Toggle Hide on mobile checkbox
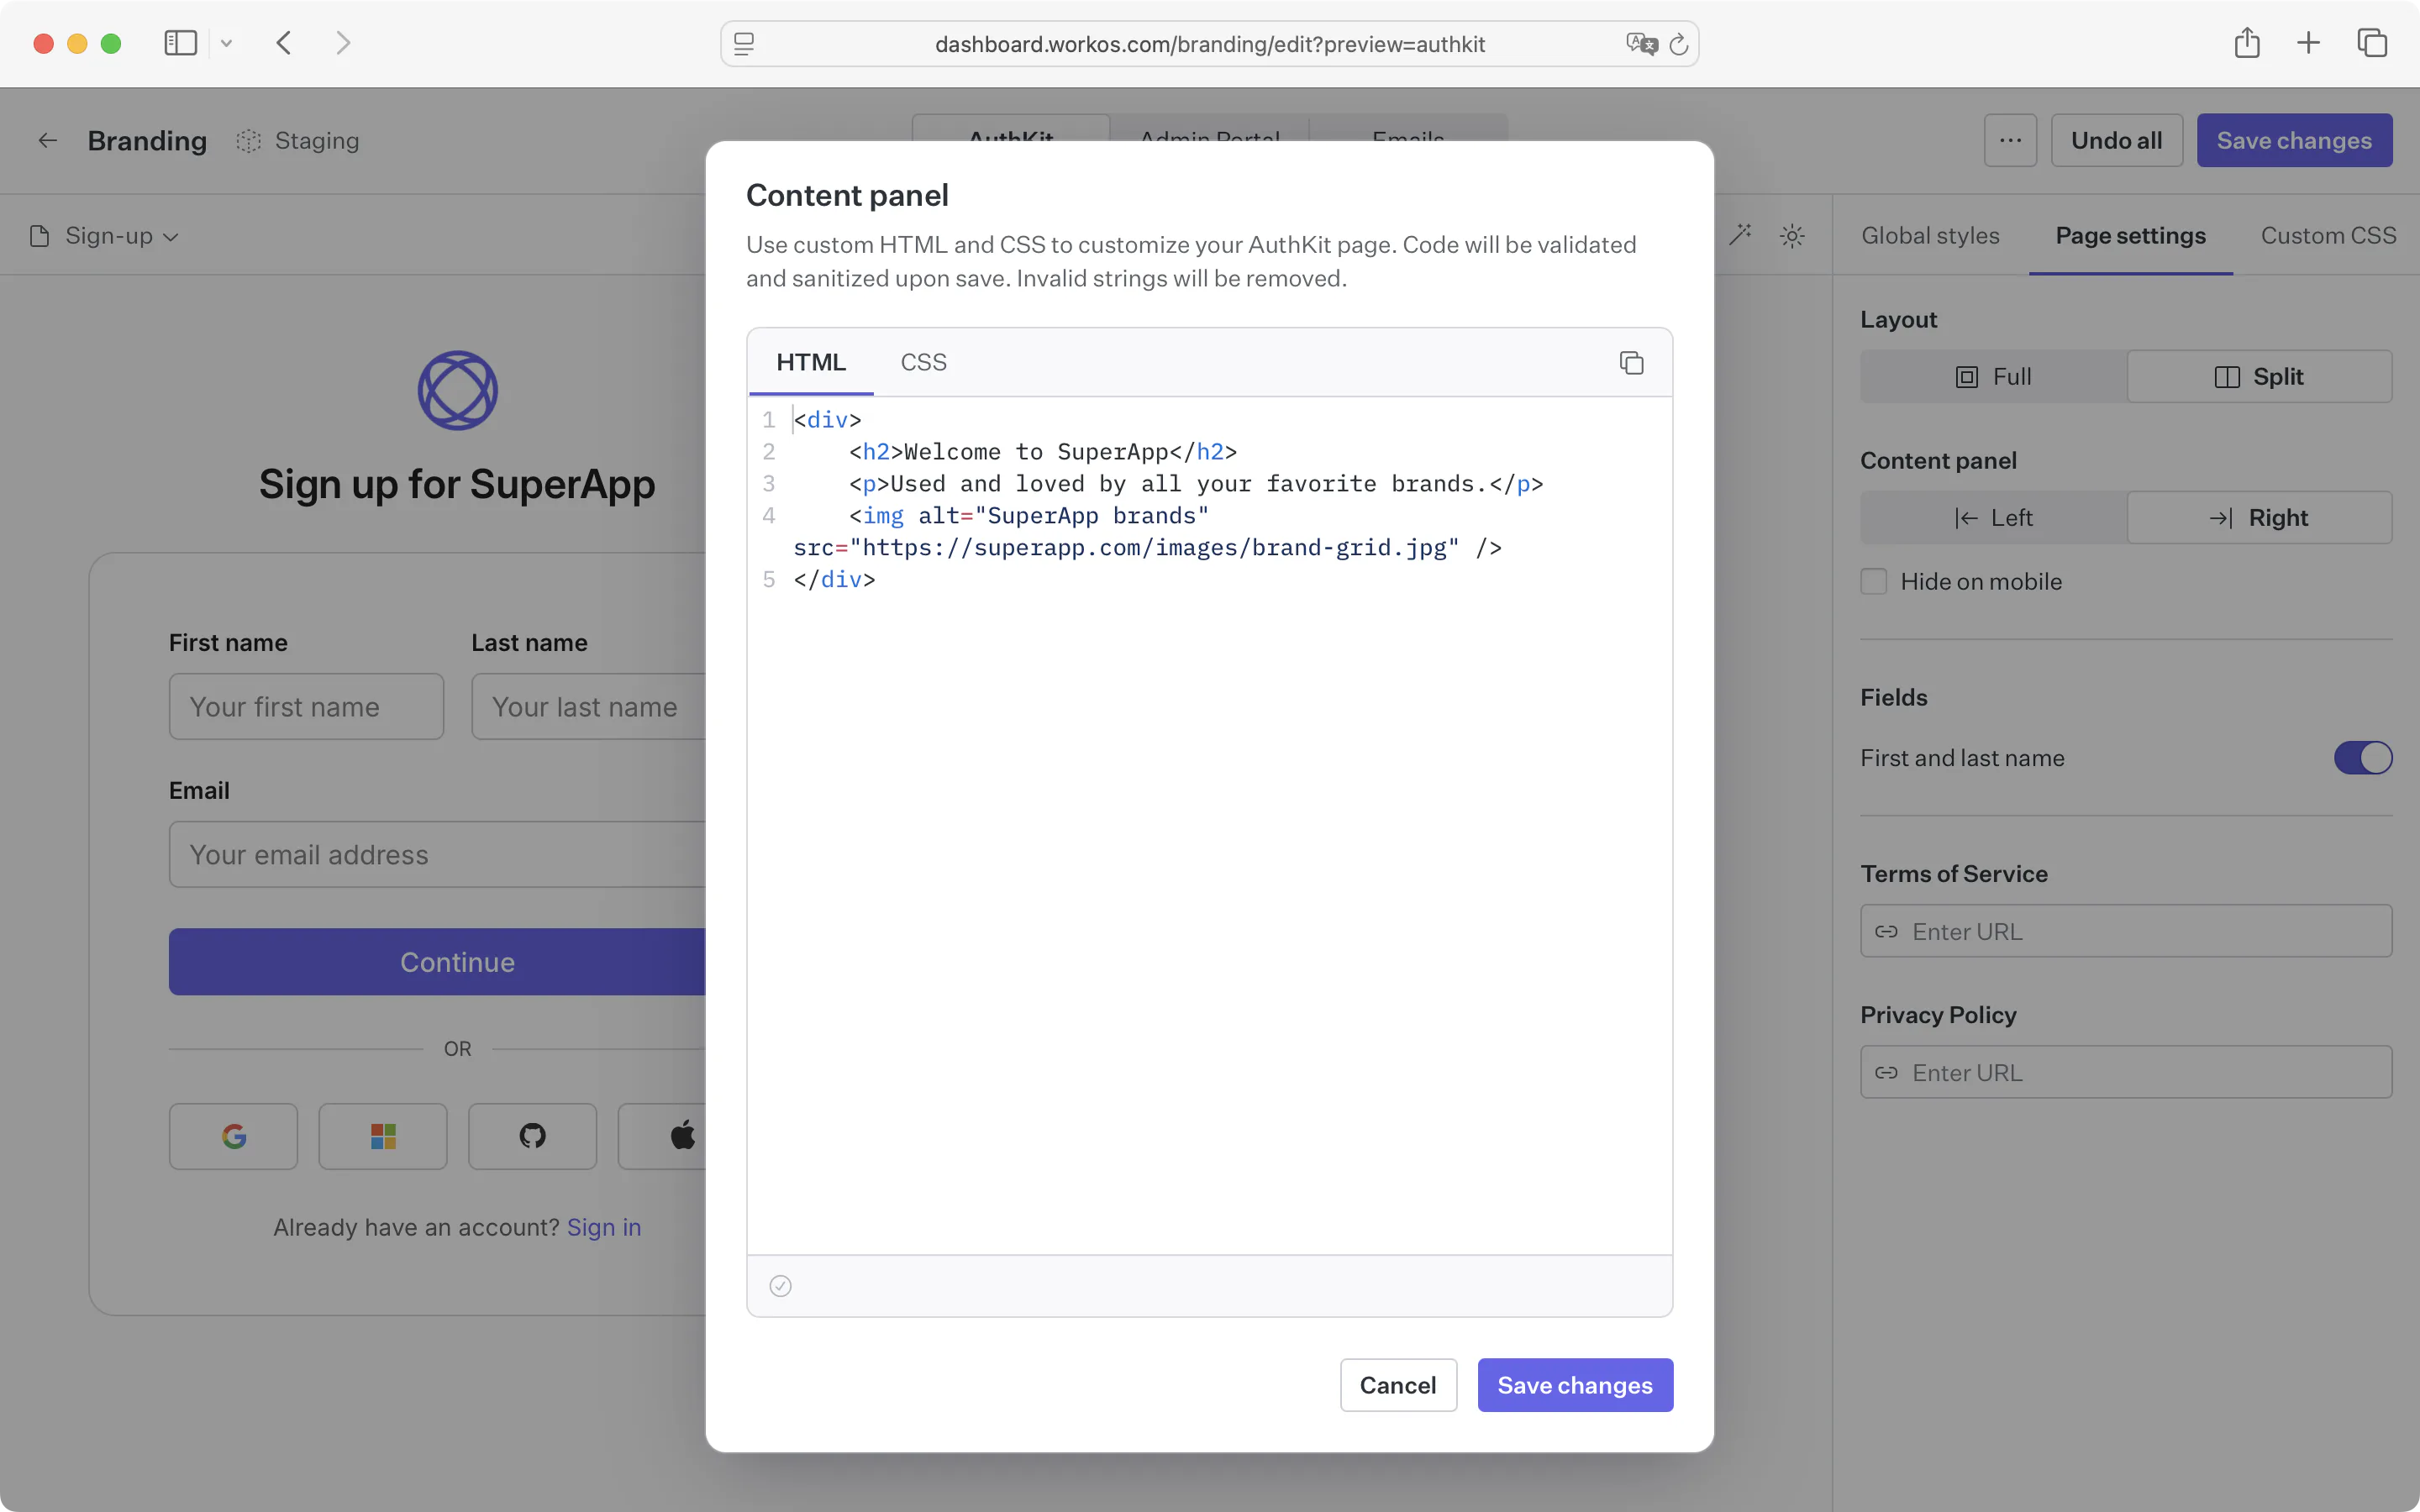The width and height of the screenshot is (2420, 1512). (1874, 581)
